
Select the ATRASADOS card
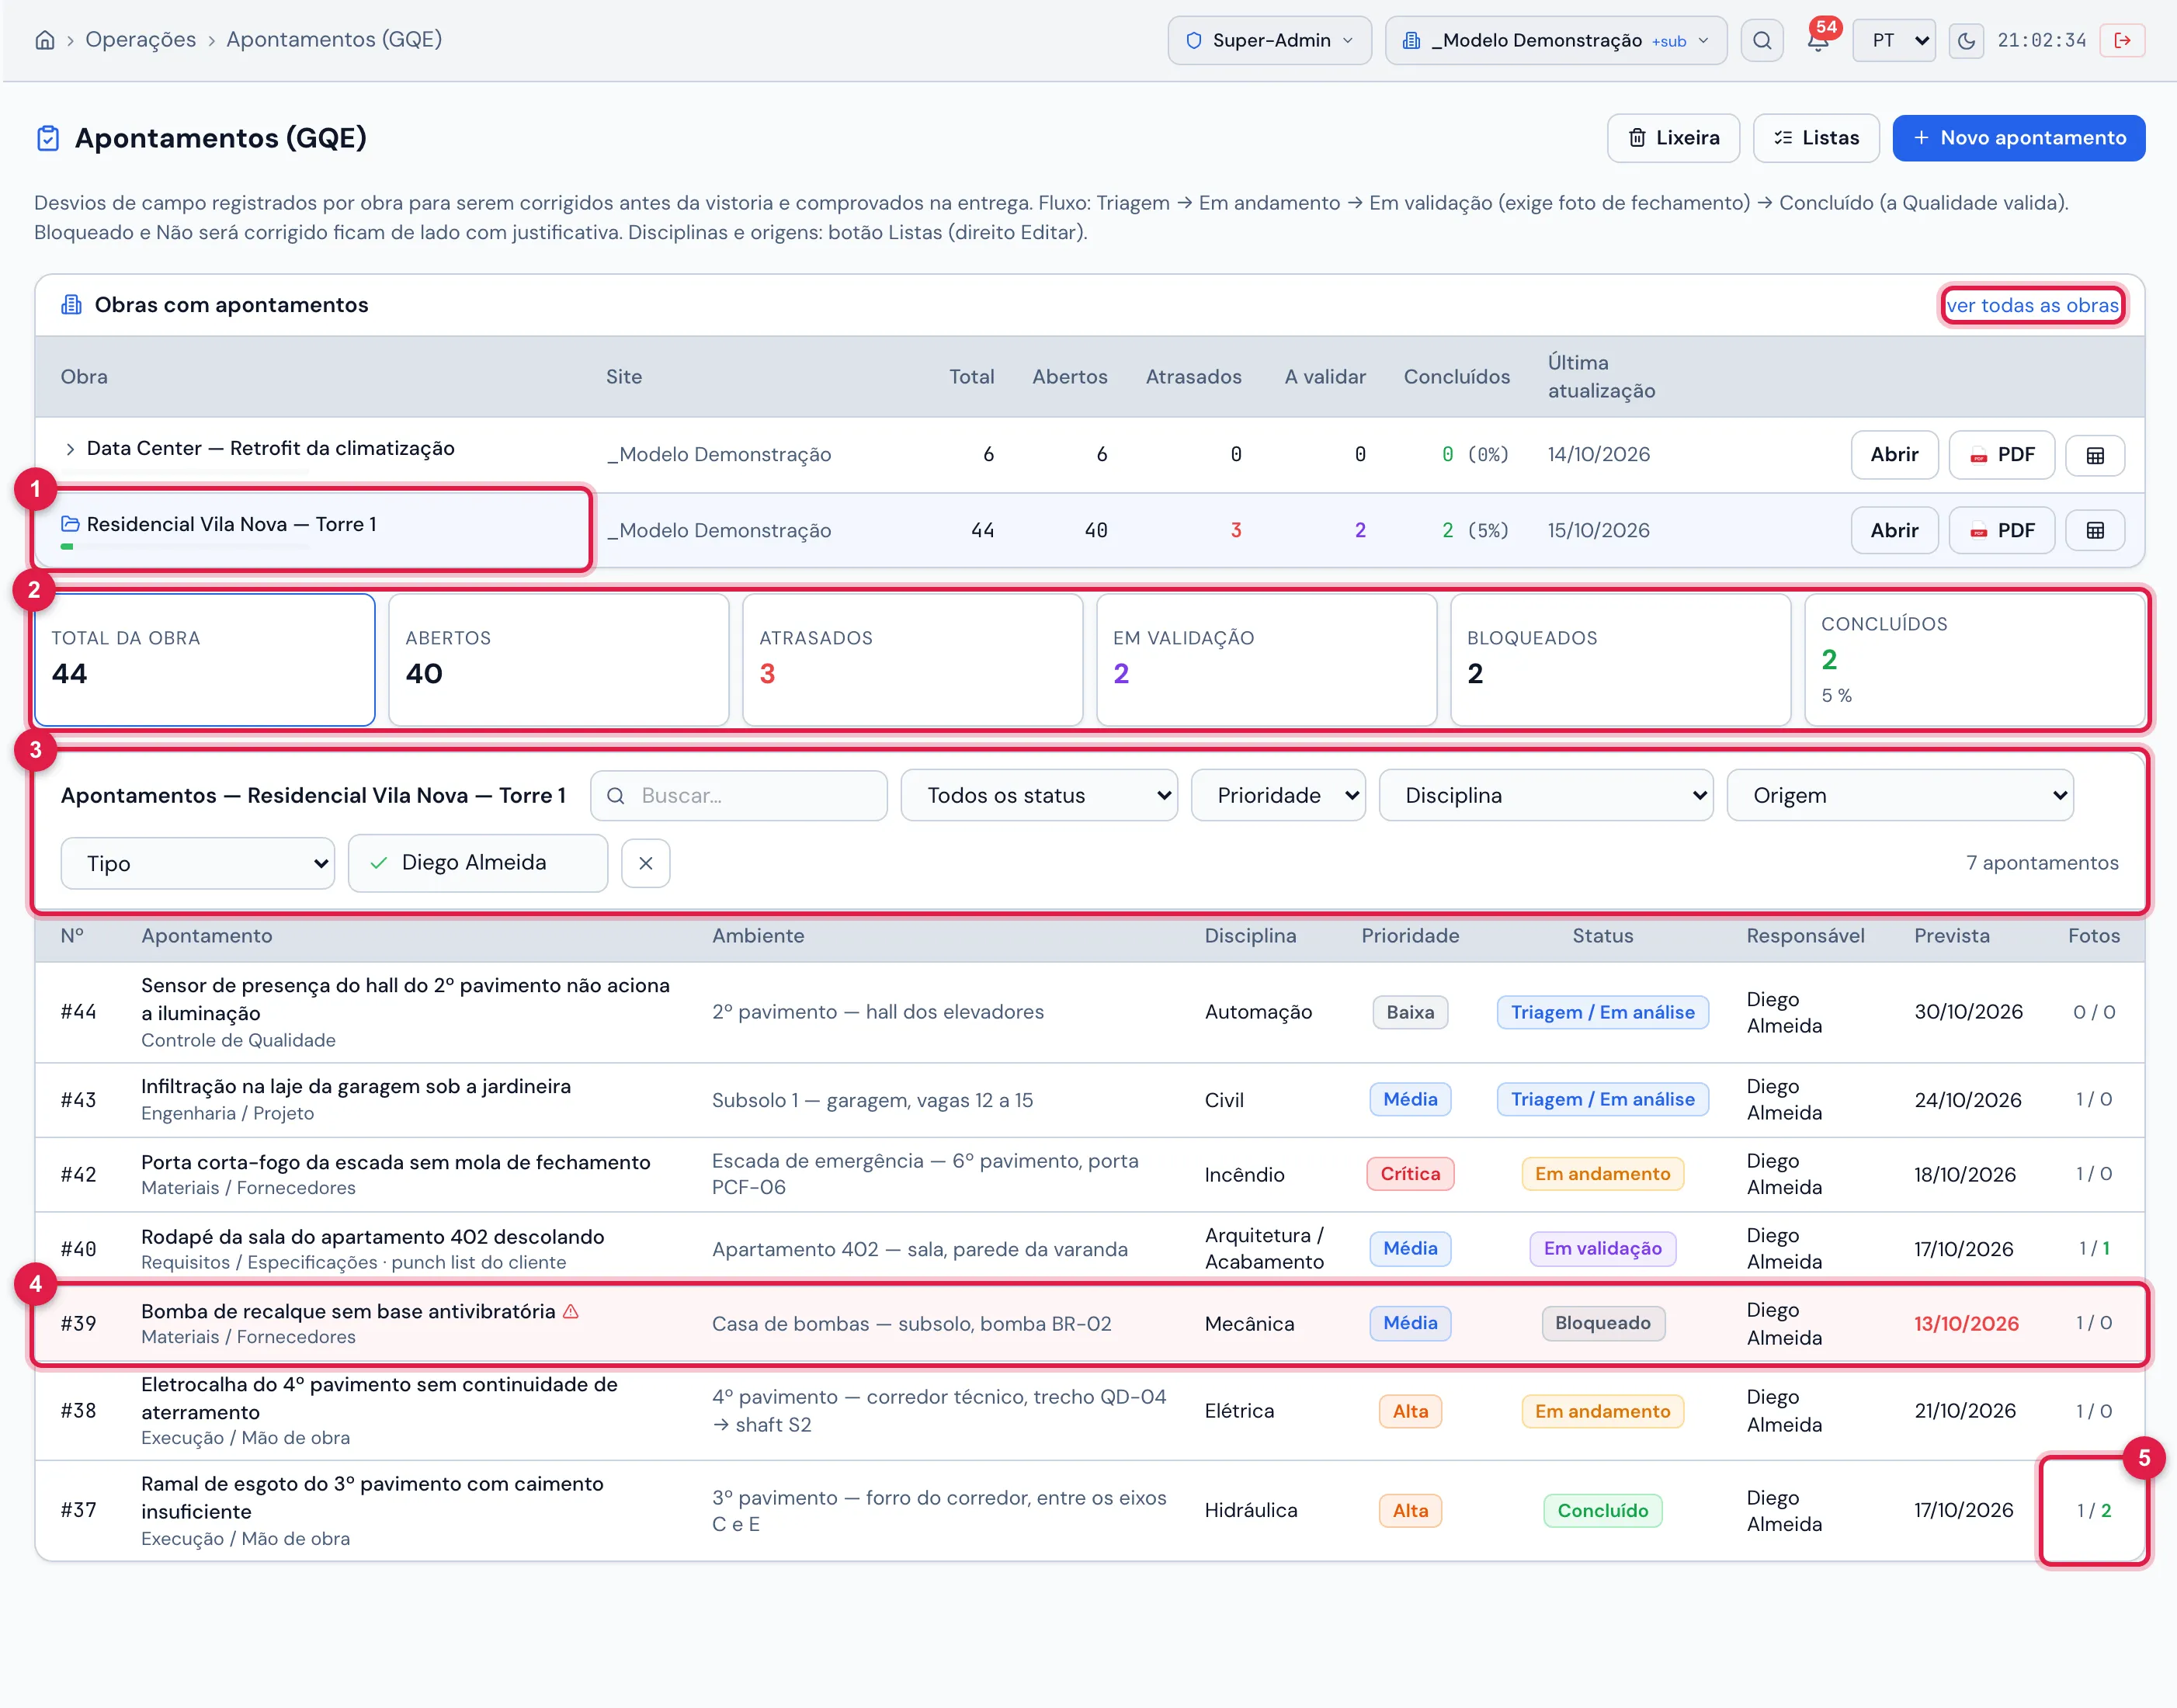pos(913,660)
